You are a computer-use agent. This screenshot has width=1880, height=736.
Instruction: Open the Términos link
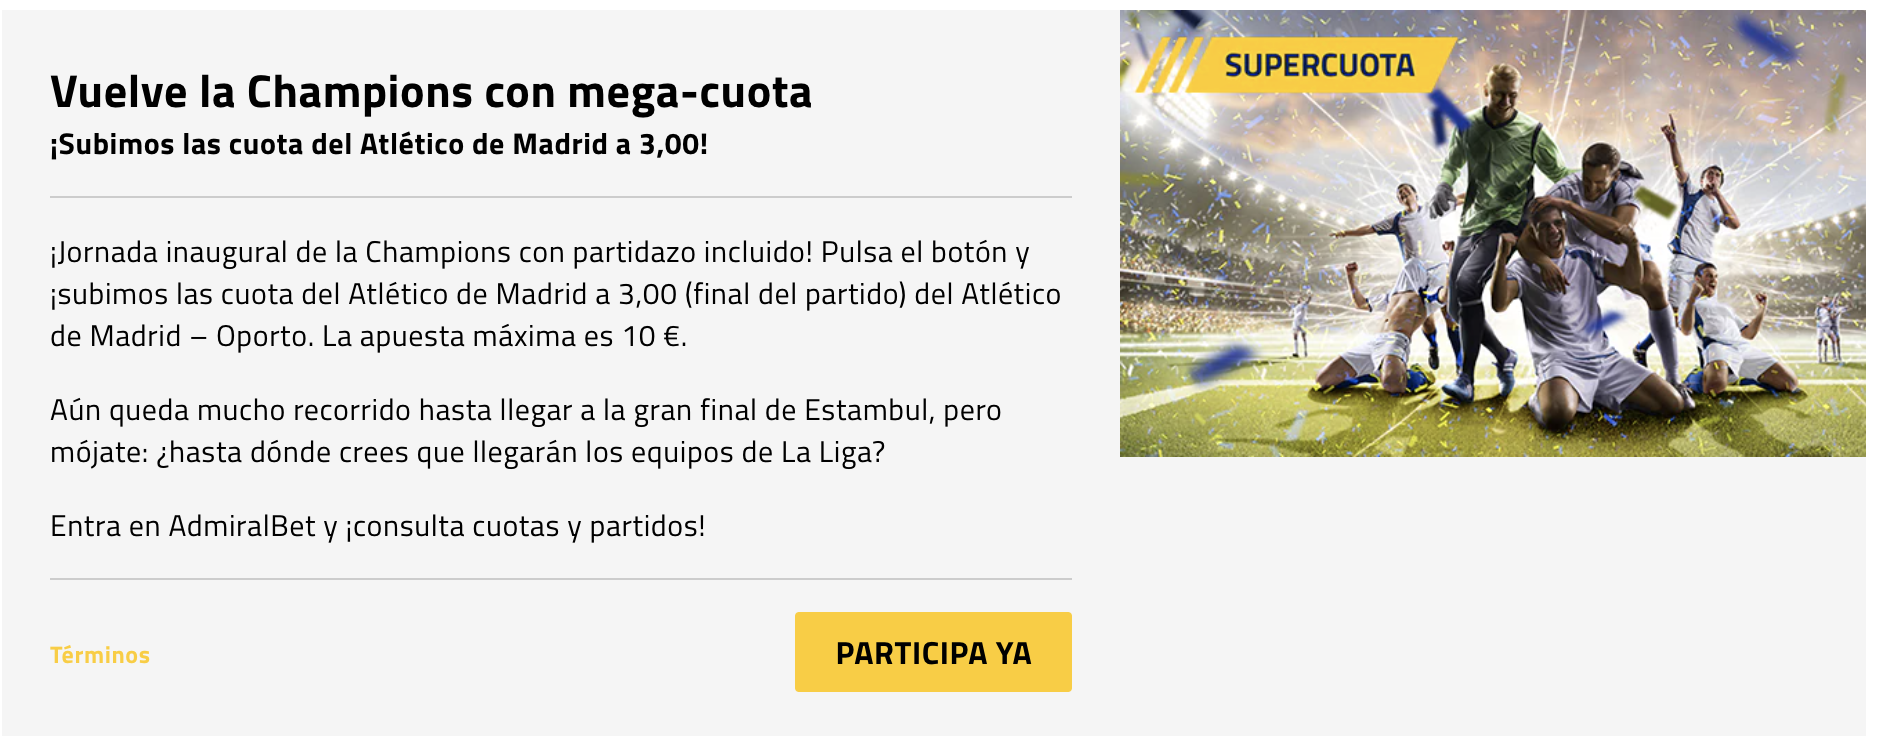pyautogui.click(x=100, y=655)
